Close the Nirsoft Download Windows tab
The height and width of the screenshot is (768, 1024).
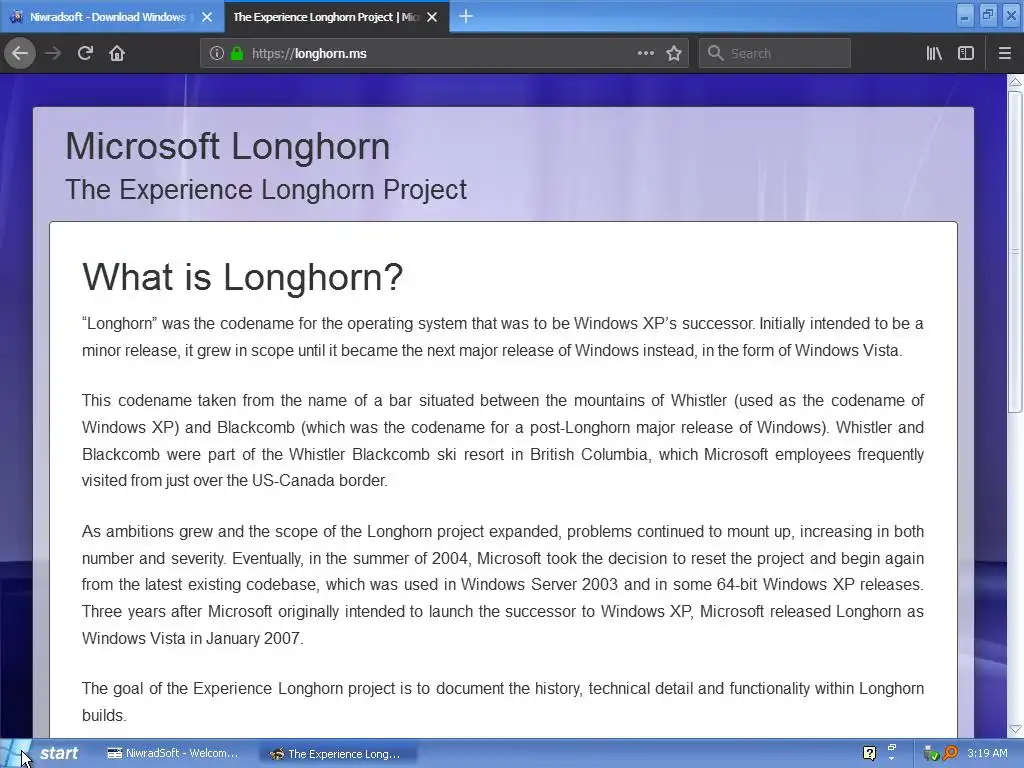[207, 17]
